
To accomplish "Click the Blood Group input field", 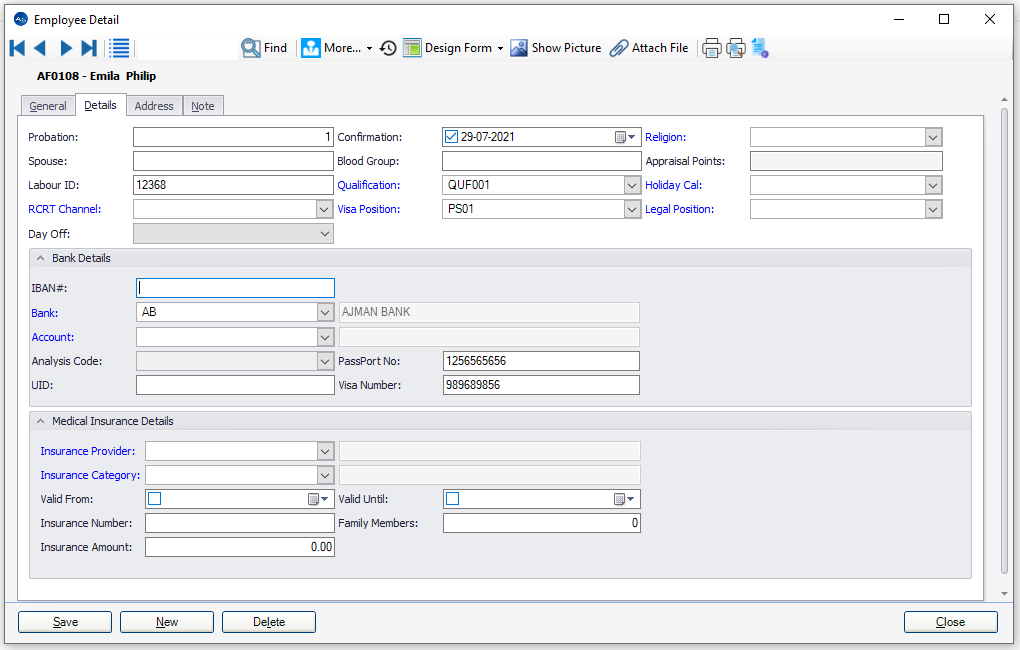I will (541, 161).
